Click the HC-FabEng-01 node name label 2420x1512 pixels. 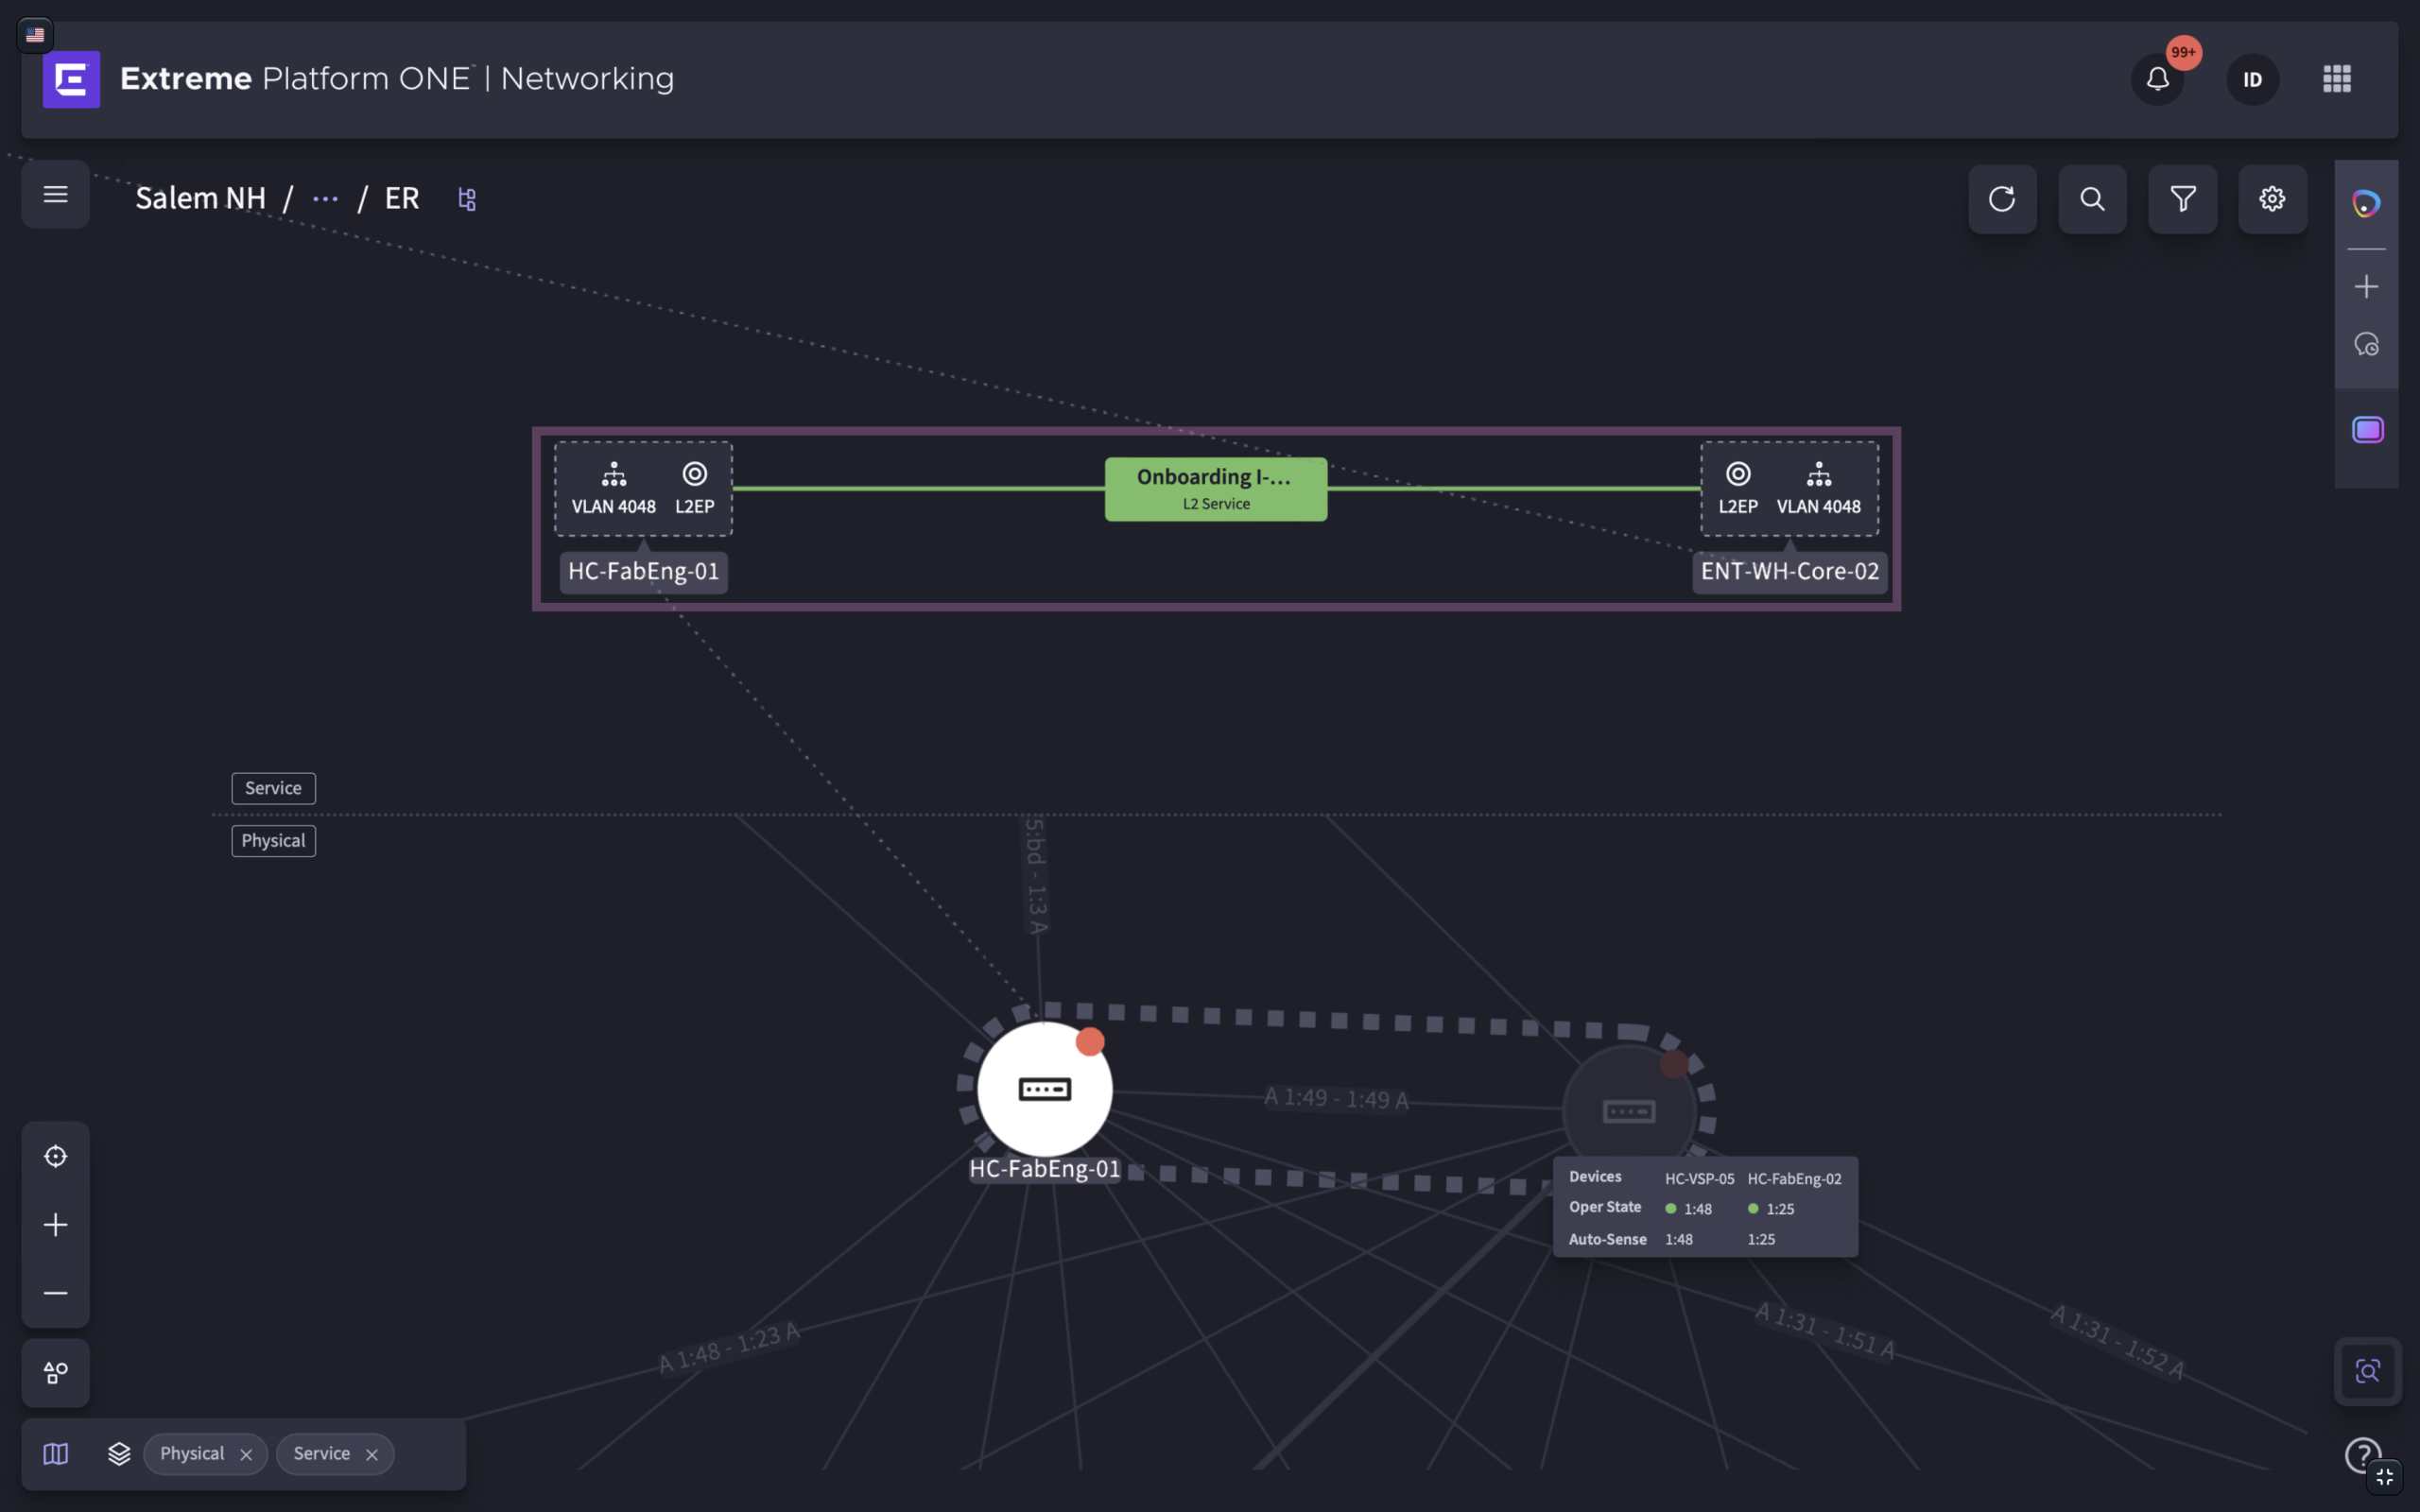(x=1044, y=1169)
